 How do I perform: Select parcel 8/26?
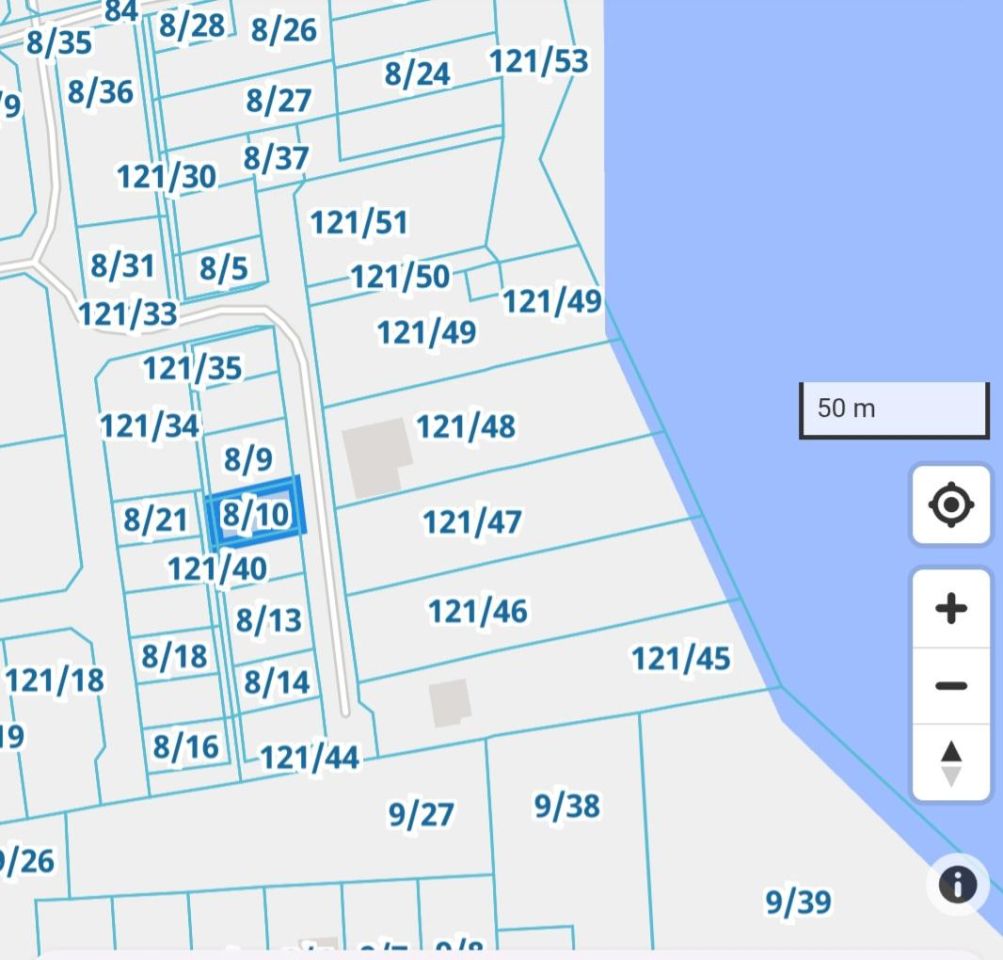(x=283, y=29)
